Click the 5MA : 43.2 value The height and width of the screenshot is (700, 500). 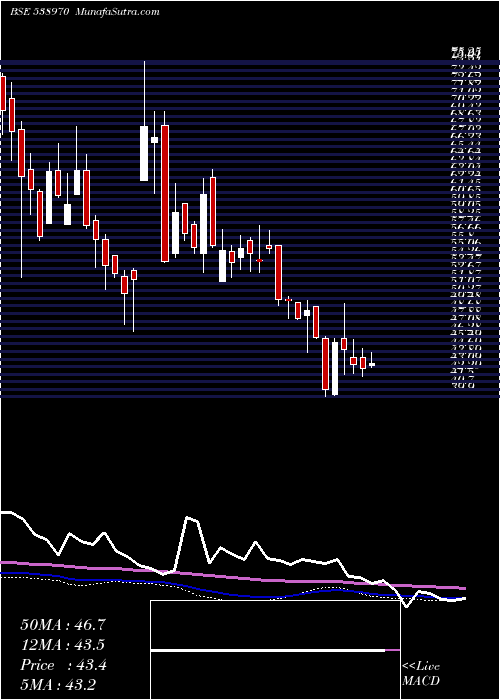pos(59,685)
